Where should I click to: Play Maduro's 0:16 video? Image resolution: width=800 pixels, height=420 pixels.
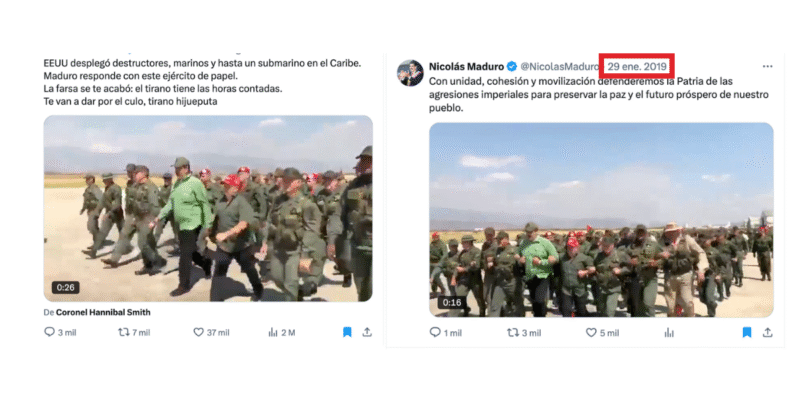[601, 220]
